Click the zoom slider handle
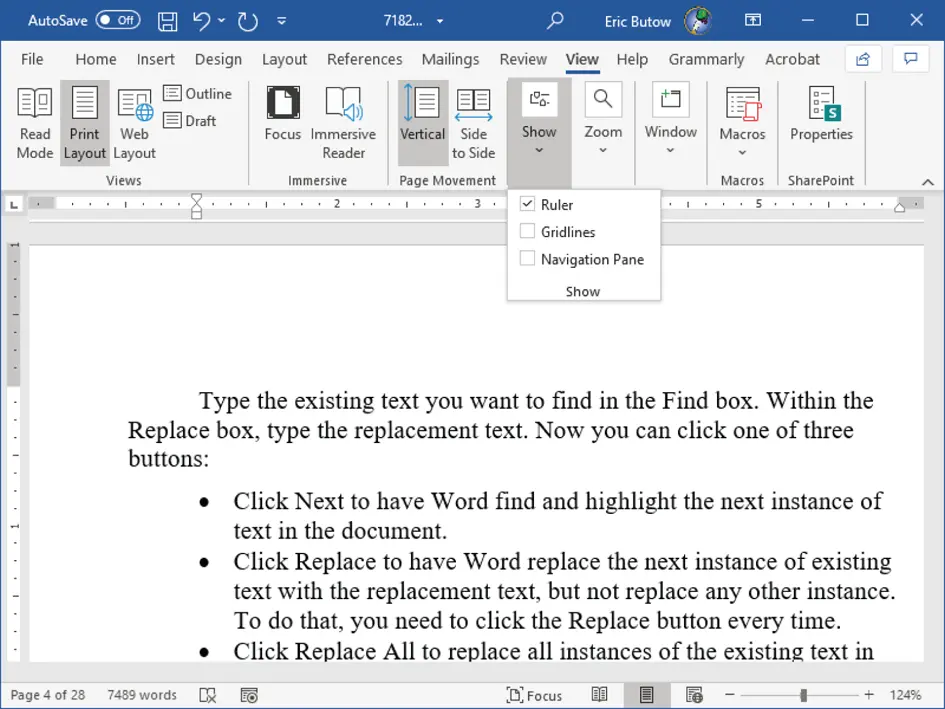Screen dimensions: 945x709 [x=803, y=695]
